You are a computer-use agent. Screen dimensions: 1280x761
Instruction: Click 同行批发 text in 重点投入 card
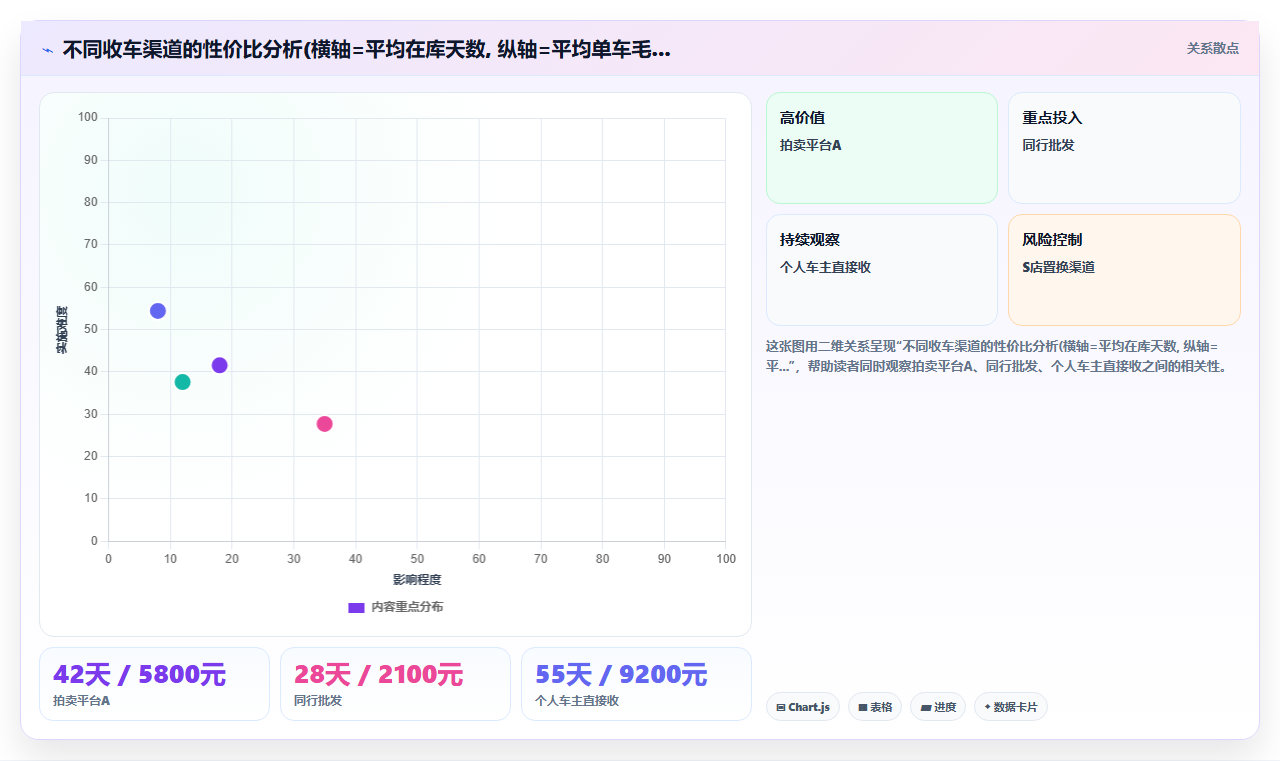coord(1048,145)
